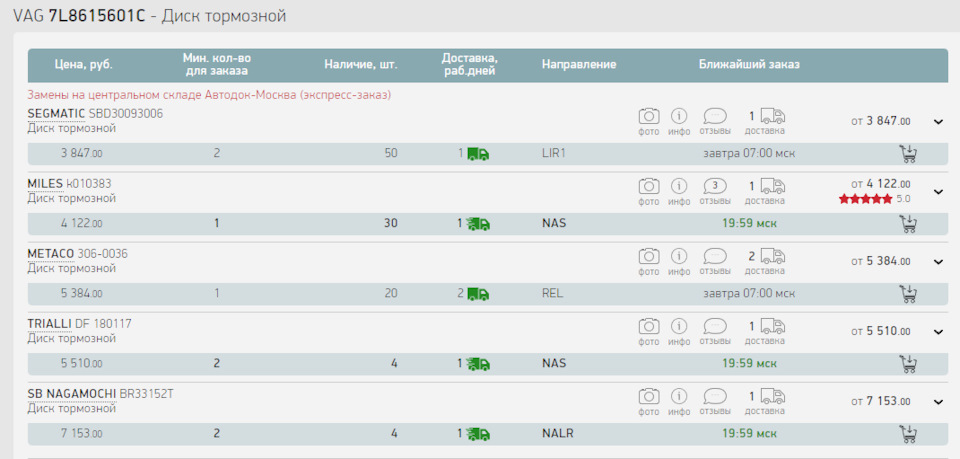960x459 pixels.
Task: Sort by 'Цена, руб.' column header
Action: tap(84, 64)
